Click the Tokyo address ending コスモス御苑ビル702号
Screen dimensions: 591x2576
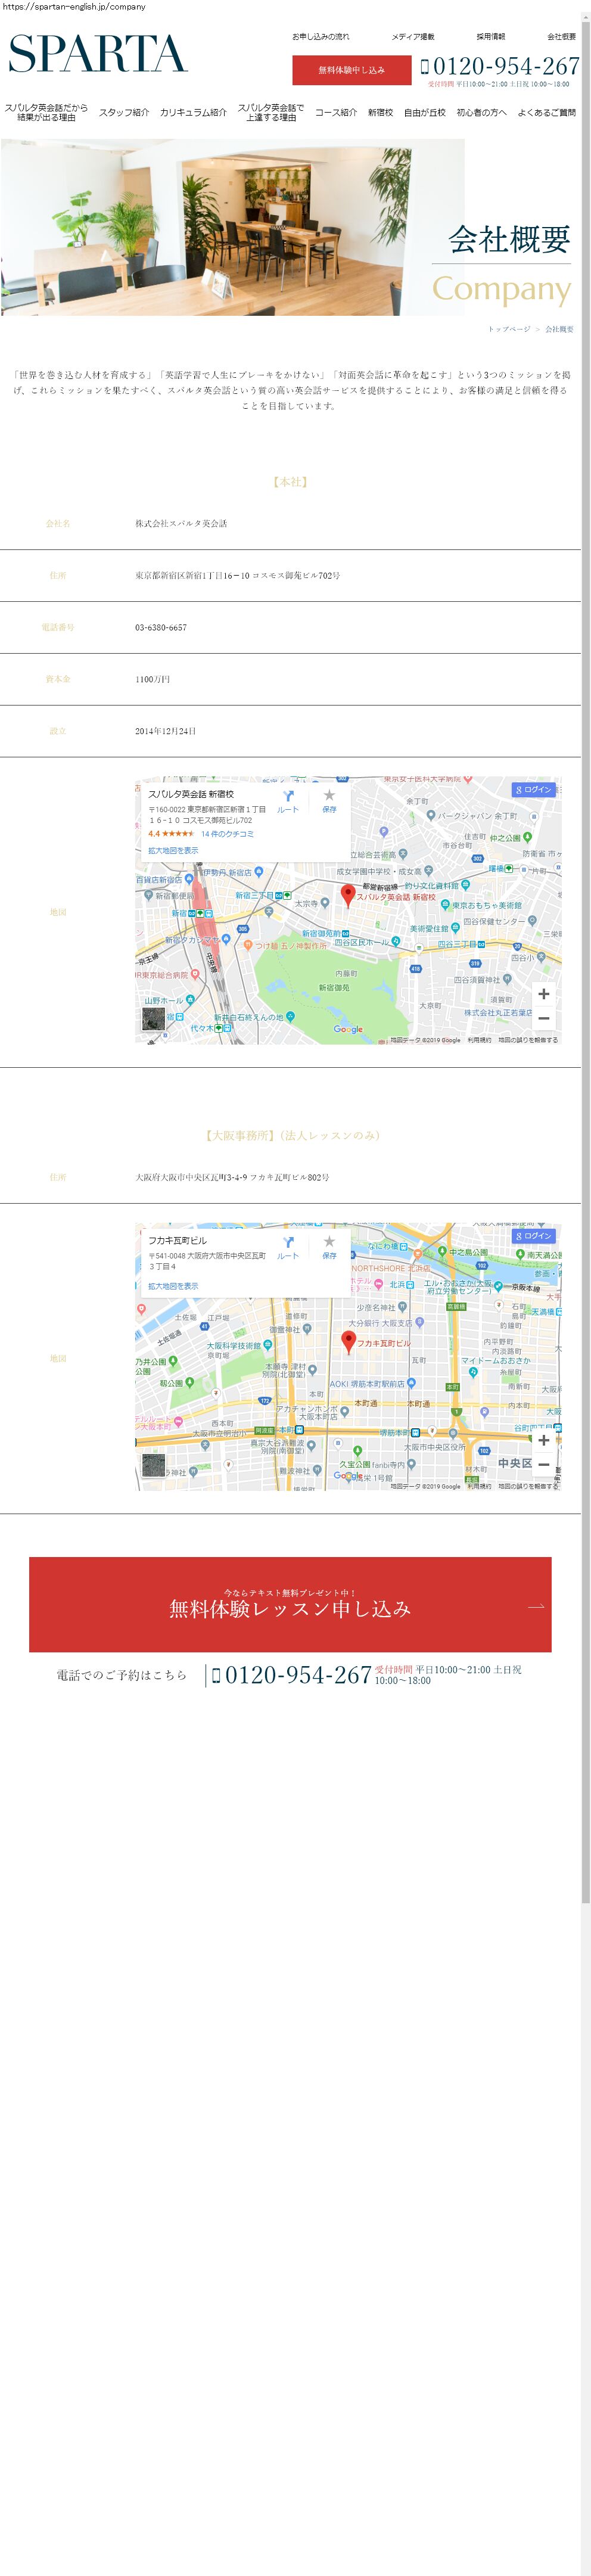[x=238, y=576]
